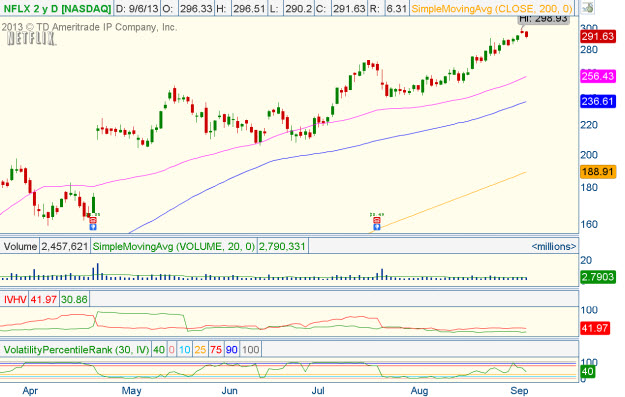Click the Apr label on time axis
Image resolution: width=625 pixels, height=397 pixels.
(30, 390)
